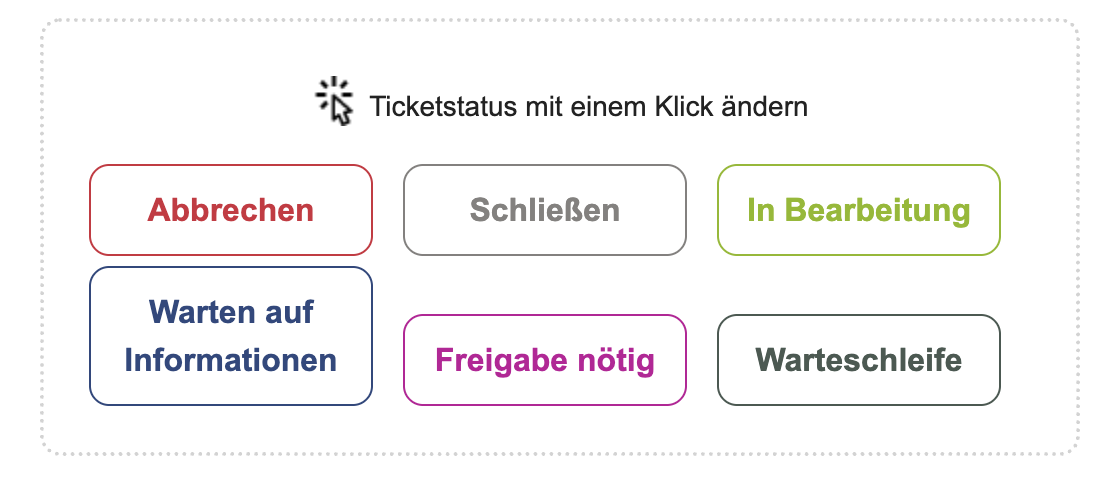Put ticket on hold with Warteschleife
The width and height of the screenshot is (1100, 478).
coord(859,360)
